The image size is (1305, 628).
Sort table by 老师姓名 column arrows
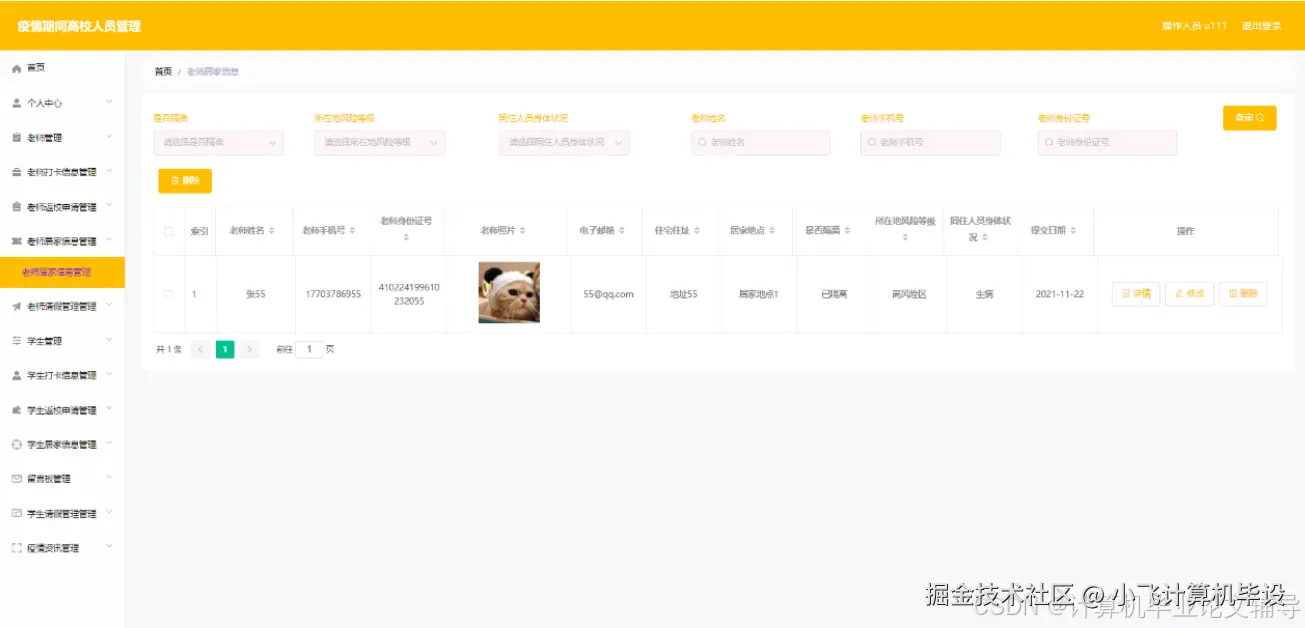271,231
